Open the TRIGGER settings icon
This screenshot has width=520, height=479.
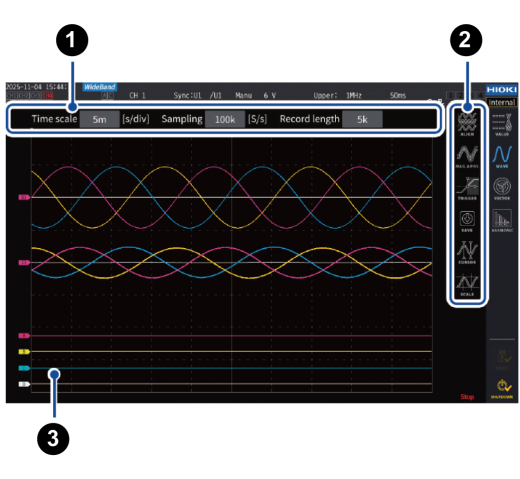(467, 188)
